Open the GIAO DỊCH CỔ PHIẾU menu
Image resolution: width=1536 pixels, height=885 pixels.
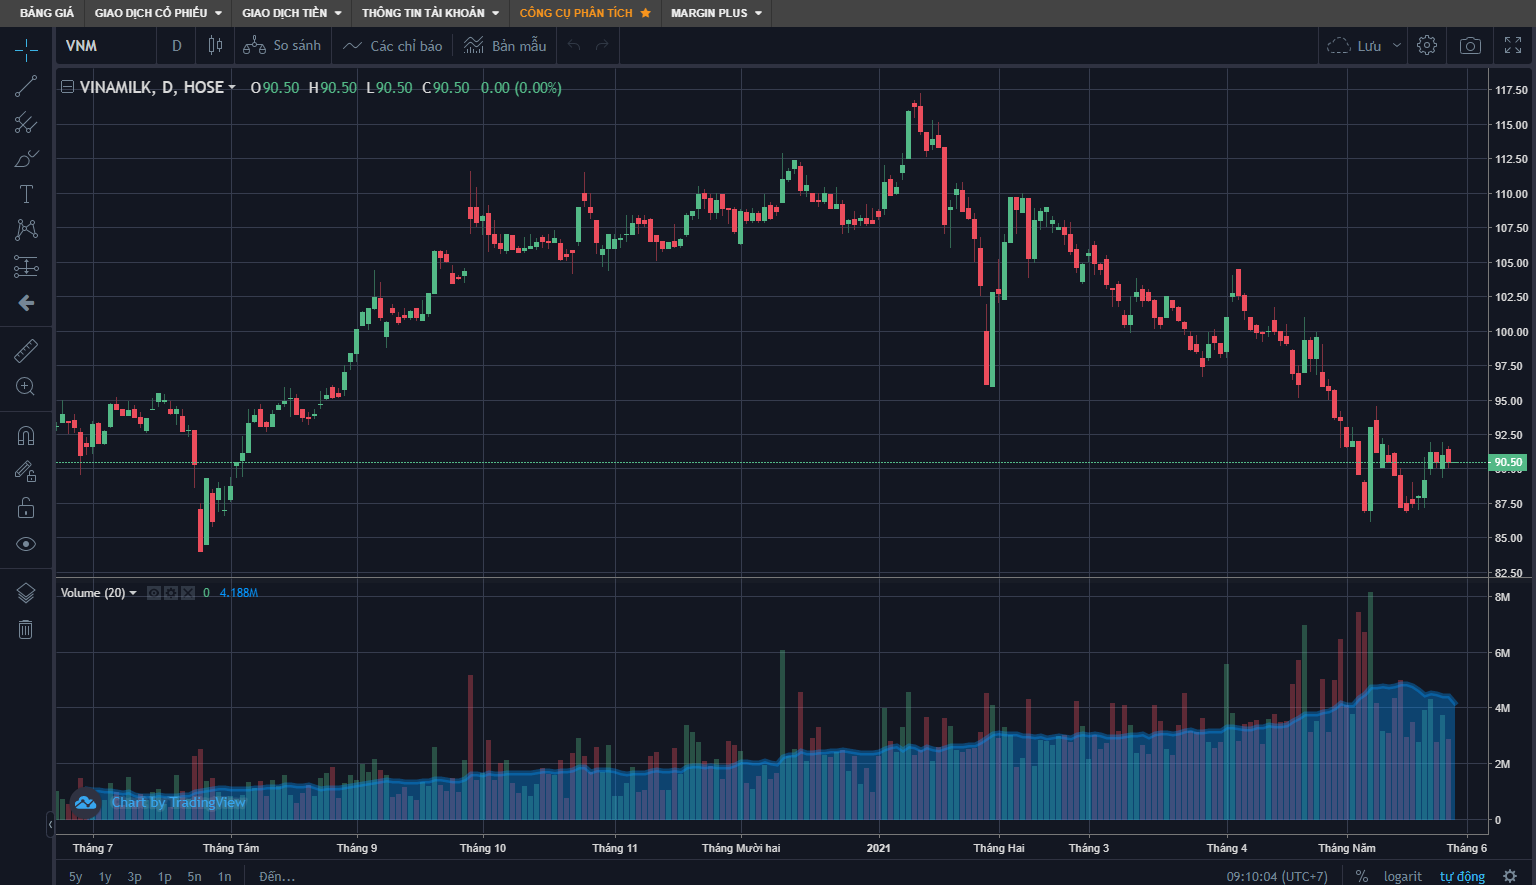point(158,13)
